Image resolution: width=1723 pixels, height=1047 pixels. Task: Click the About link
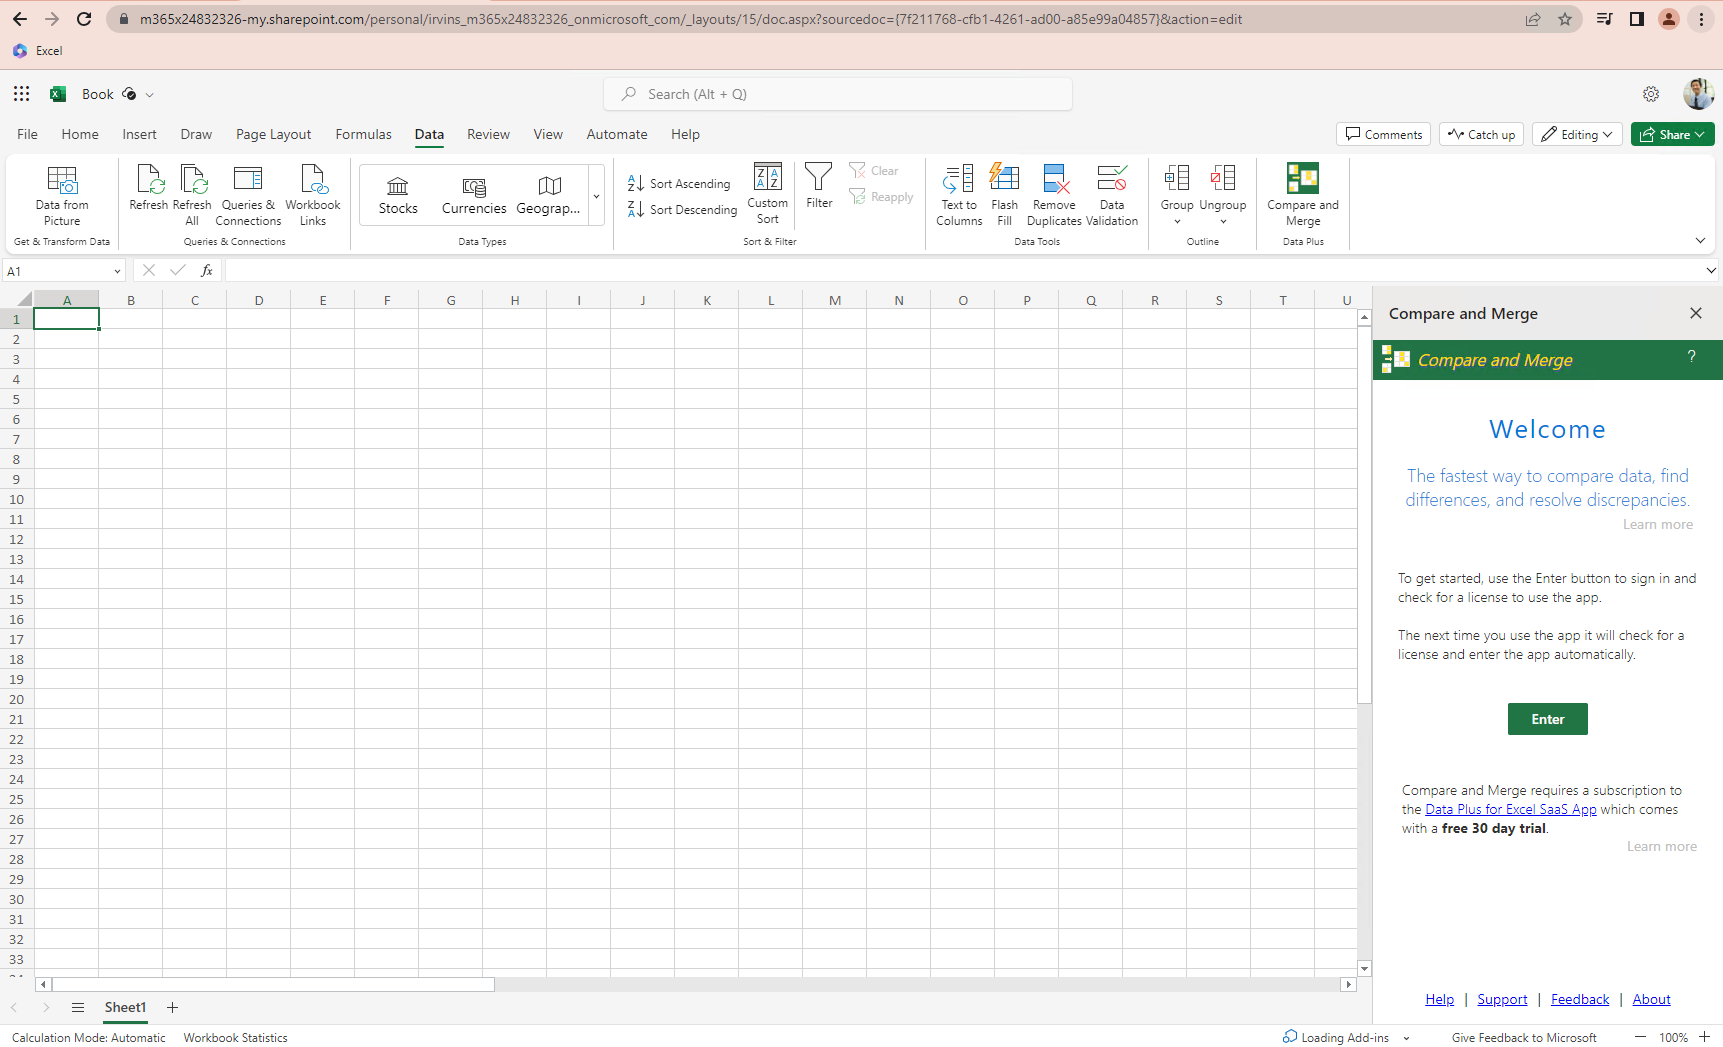1651,999
